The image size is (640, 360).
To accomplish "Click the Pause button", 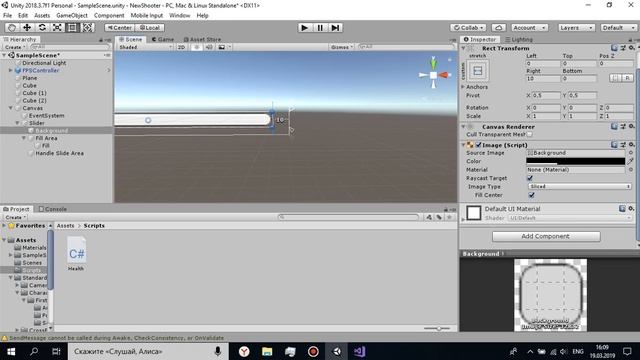I will pyautogui.click(x=320, y=28).
